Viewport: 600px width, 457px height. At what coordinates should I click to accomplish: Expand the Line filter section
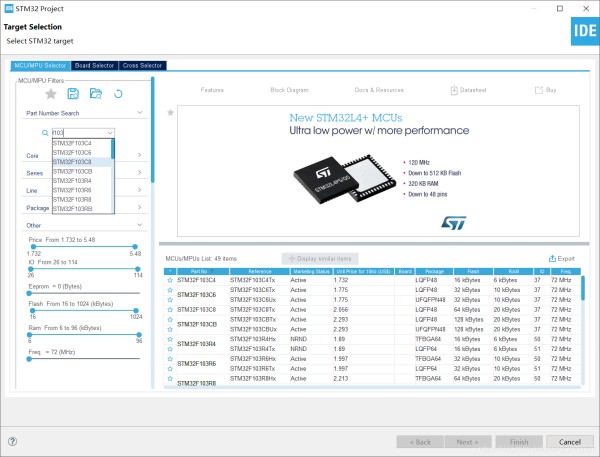click(139, 190)
